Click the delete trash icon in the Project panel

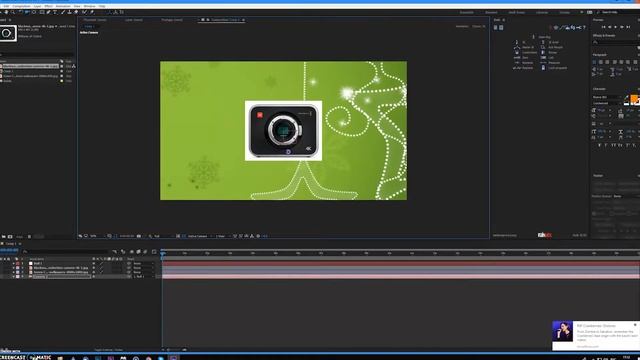click(29, 236)
